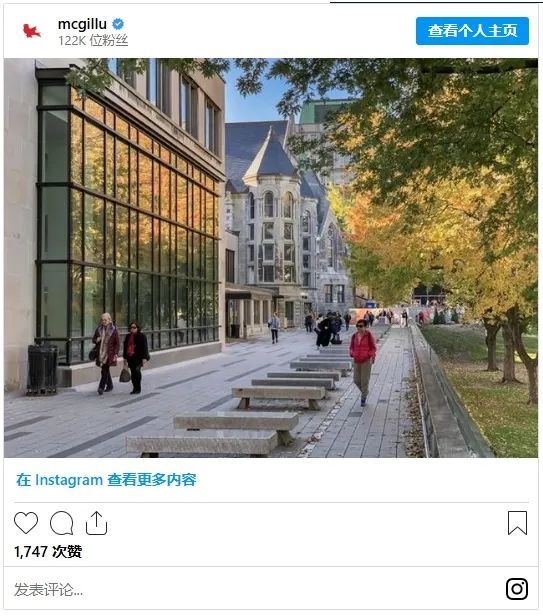Click the nearest stone bench in photo
Image resolution: width=543 pixels, height=616 pixels.
coord(202,443)
